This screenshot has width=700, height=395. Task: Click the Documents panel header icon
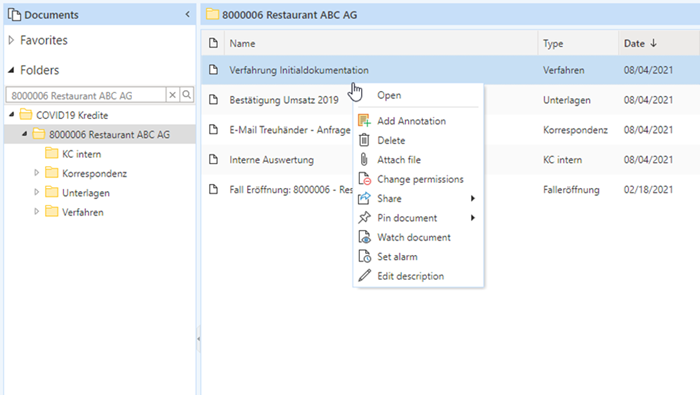(14, 15)
